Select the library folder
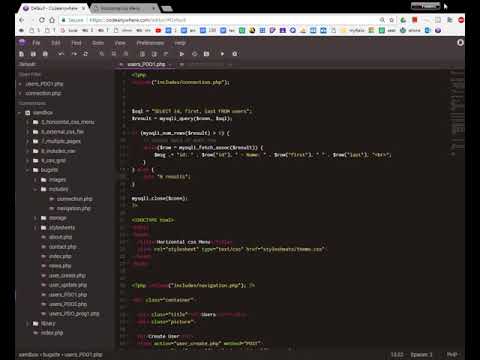This screenshot has height=360, width=480. (x=48, y=324)
